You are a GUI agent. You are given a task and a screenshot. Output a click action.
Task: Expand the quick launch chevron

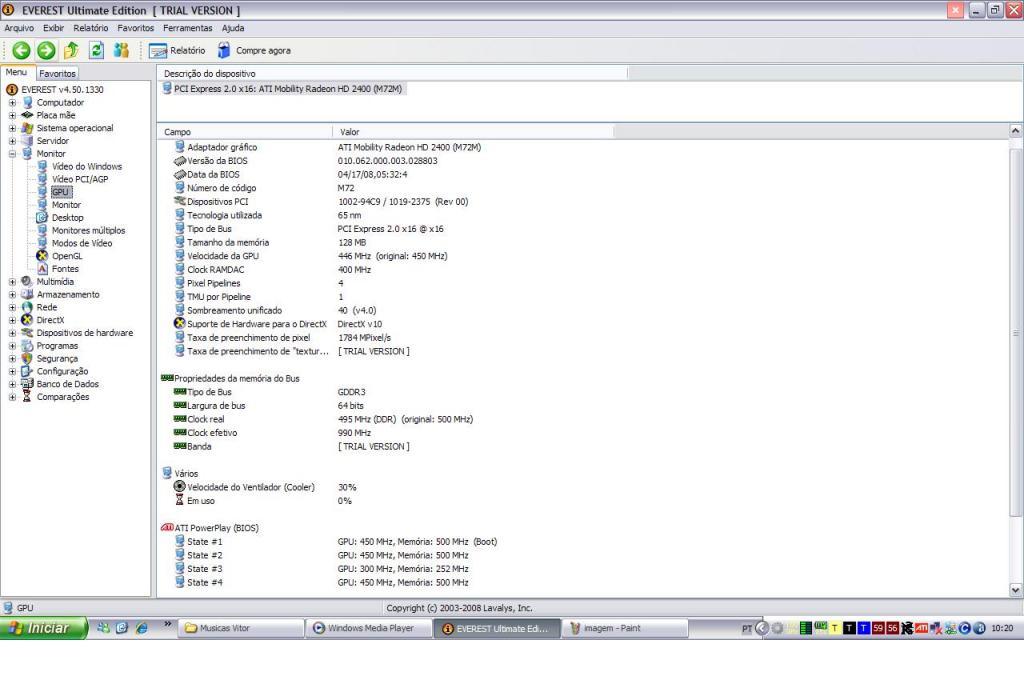click(167, 624)
